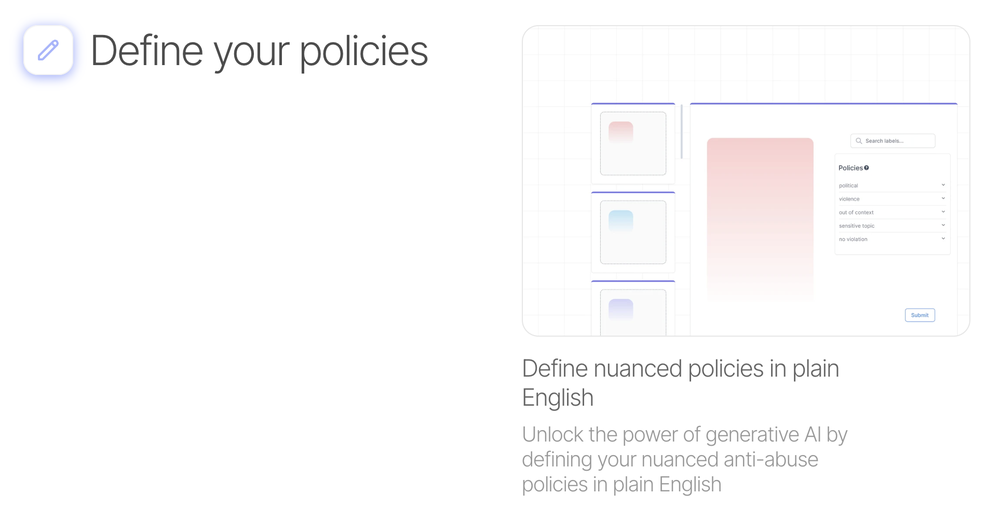Click the large pink gradient preview card

point(760,219)
